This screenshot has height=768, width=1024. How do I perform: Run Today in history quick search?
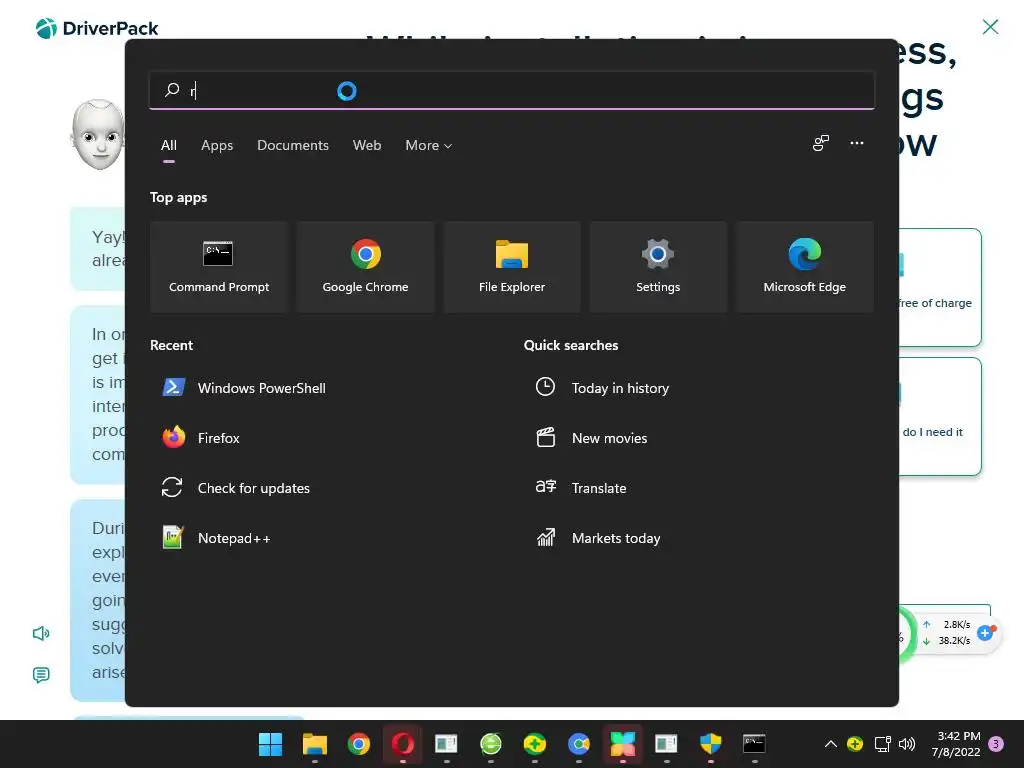tap(602, 388)
